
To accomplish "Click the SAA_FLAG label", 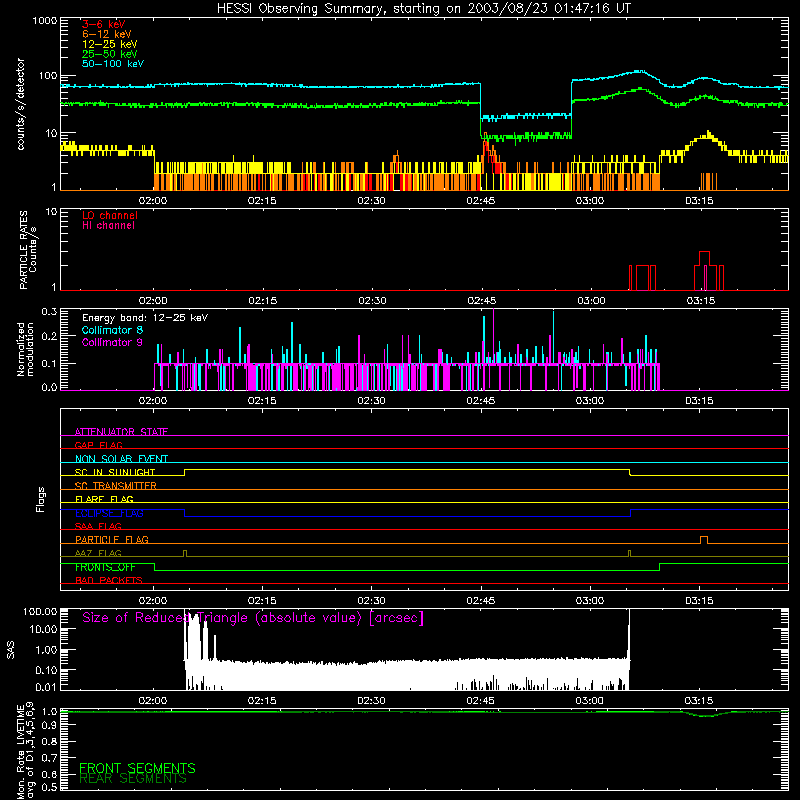I will coord(98,526).
